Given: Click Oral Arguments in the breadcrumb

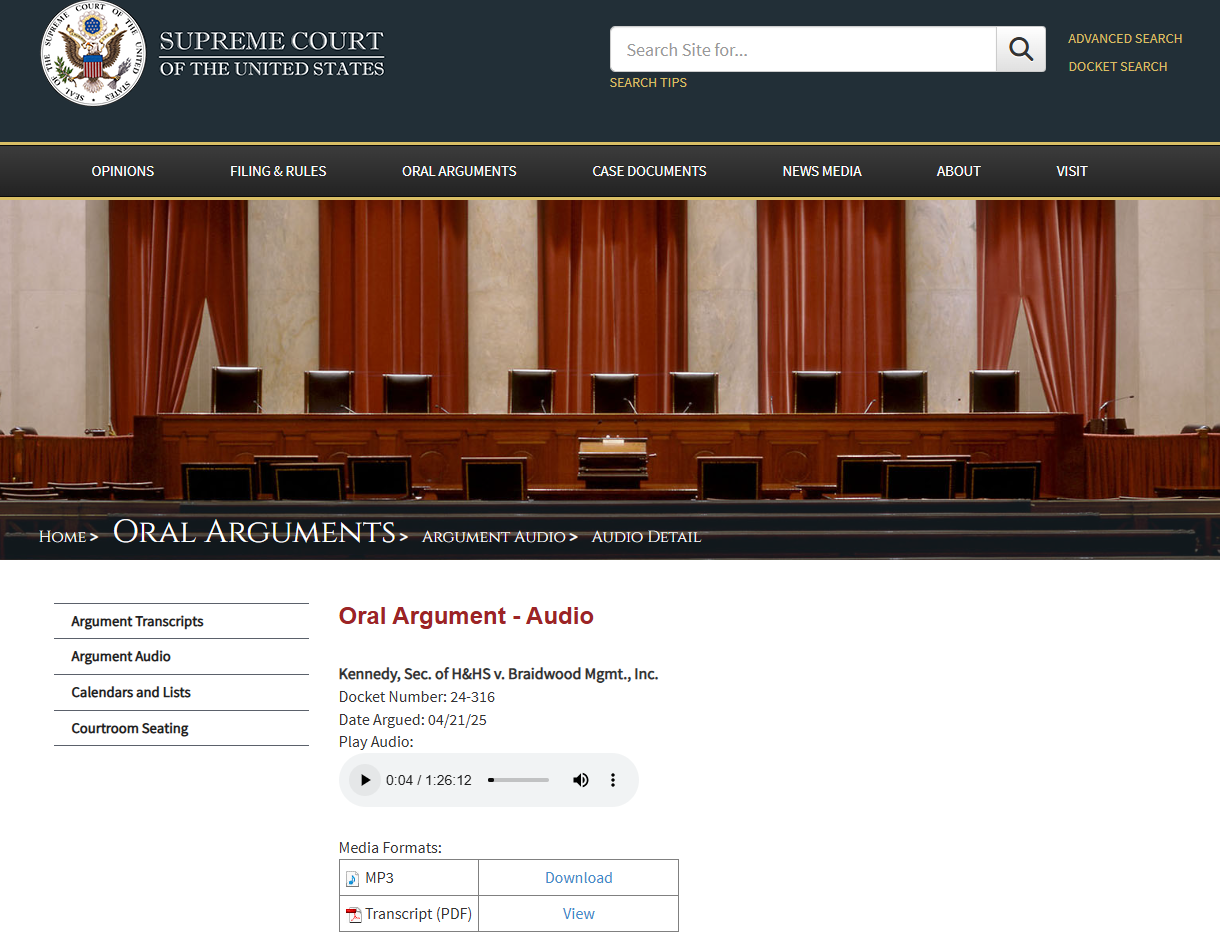Looking at the screenshot, I should (254, 532).
